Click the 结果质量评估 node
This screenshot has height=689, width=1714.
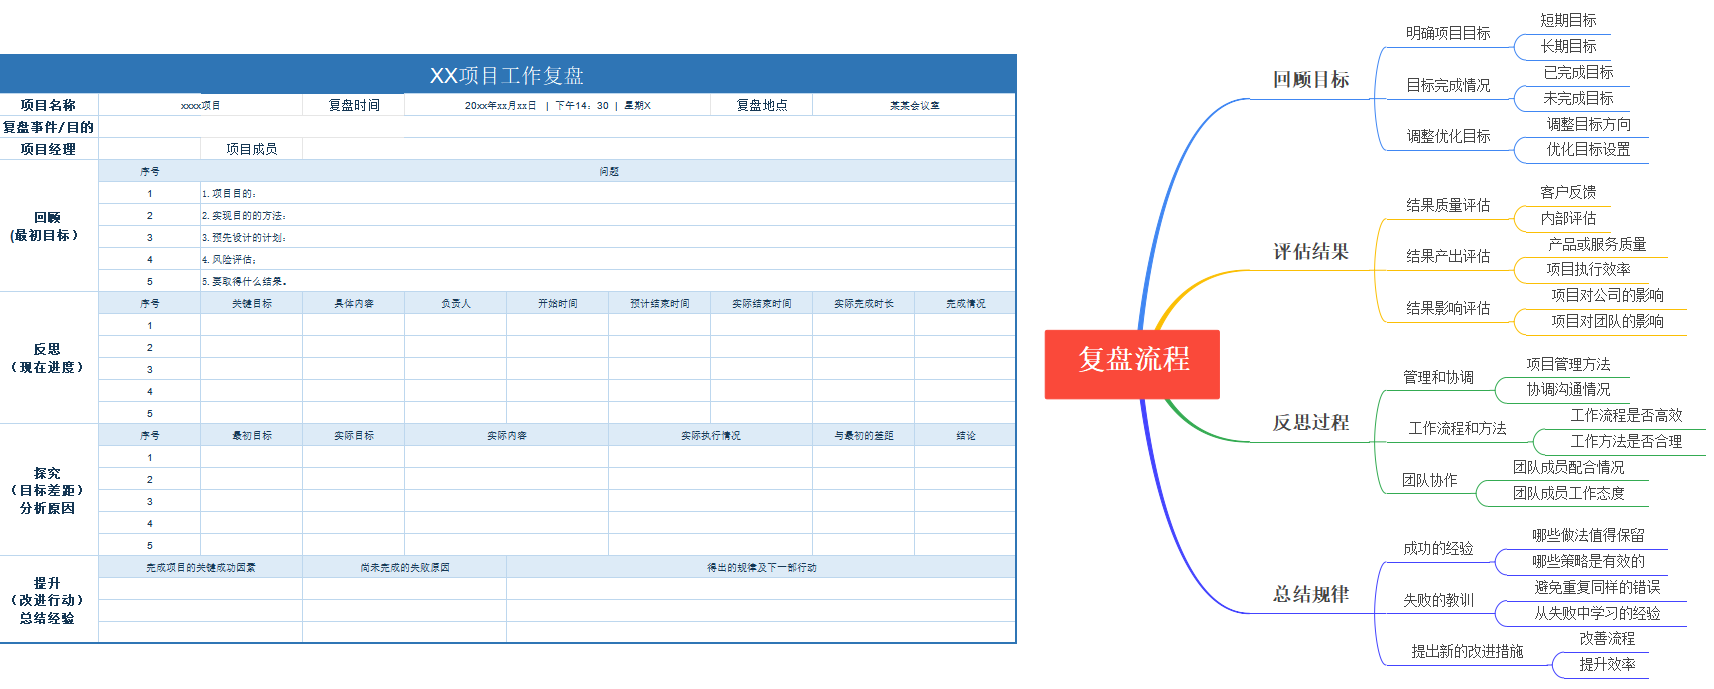tap(1447, 205)
